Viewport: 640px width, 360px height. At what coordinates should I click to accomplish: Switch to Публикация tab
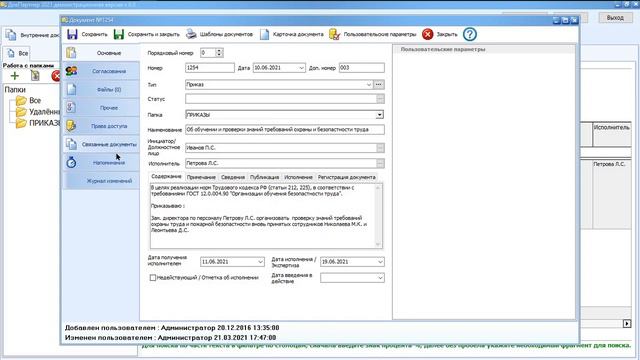click(264, 177)
